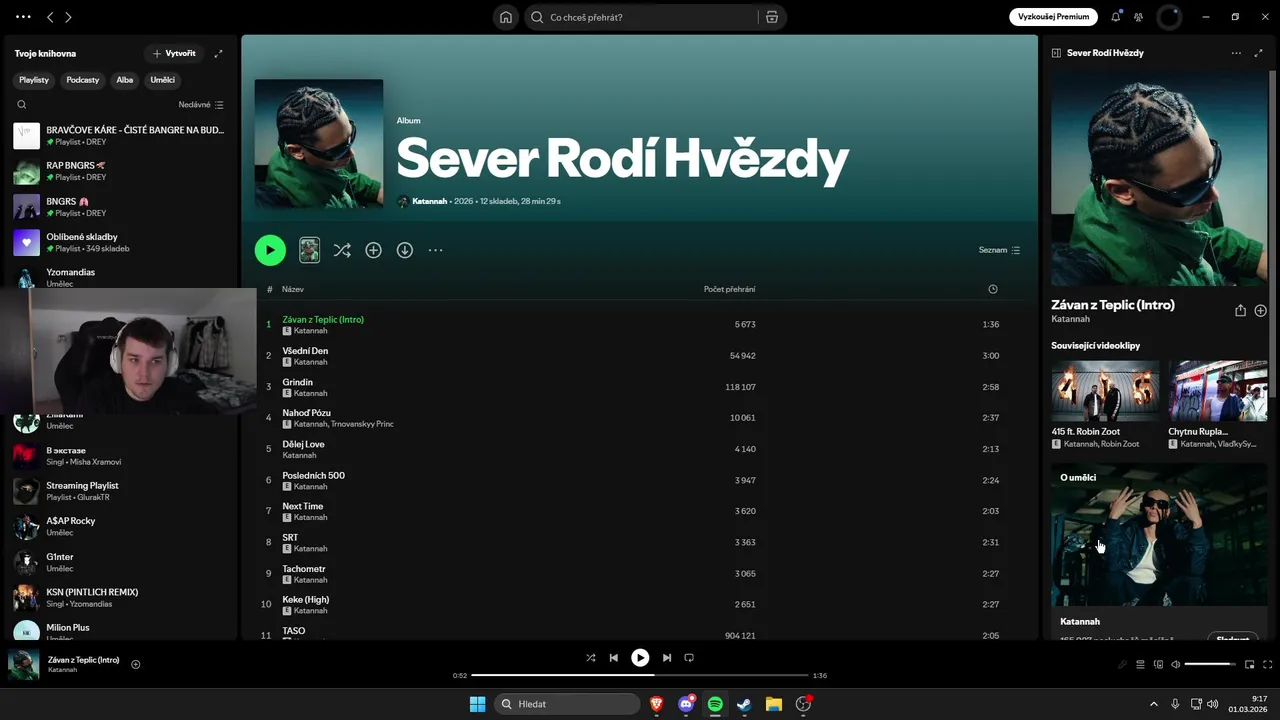Image resolution: width=1280 pixels, height=720 pixels.
Task: Go to Spotify Home icon
Action: coord(506,17)
